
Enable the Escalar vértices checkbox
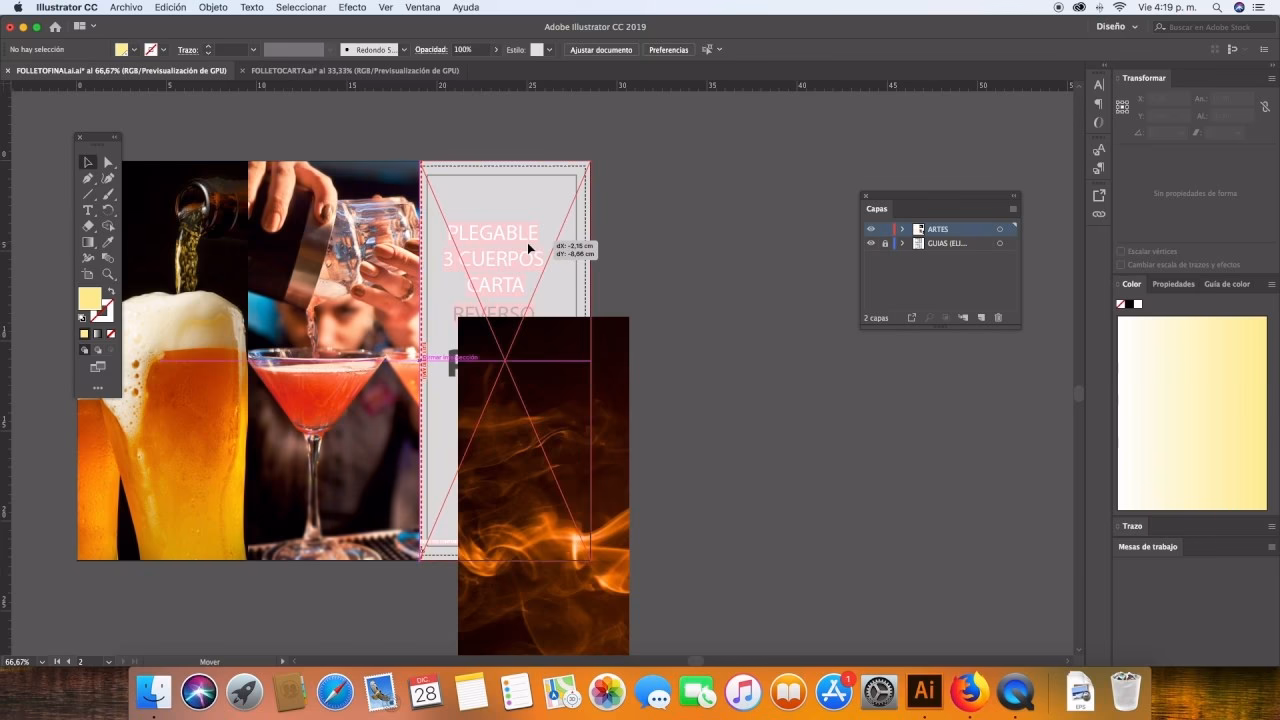(1119, 251)
